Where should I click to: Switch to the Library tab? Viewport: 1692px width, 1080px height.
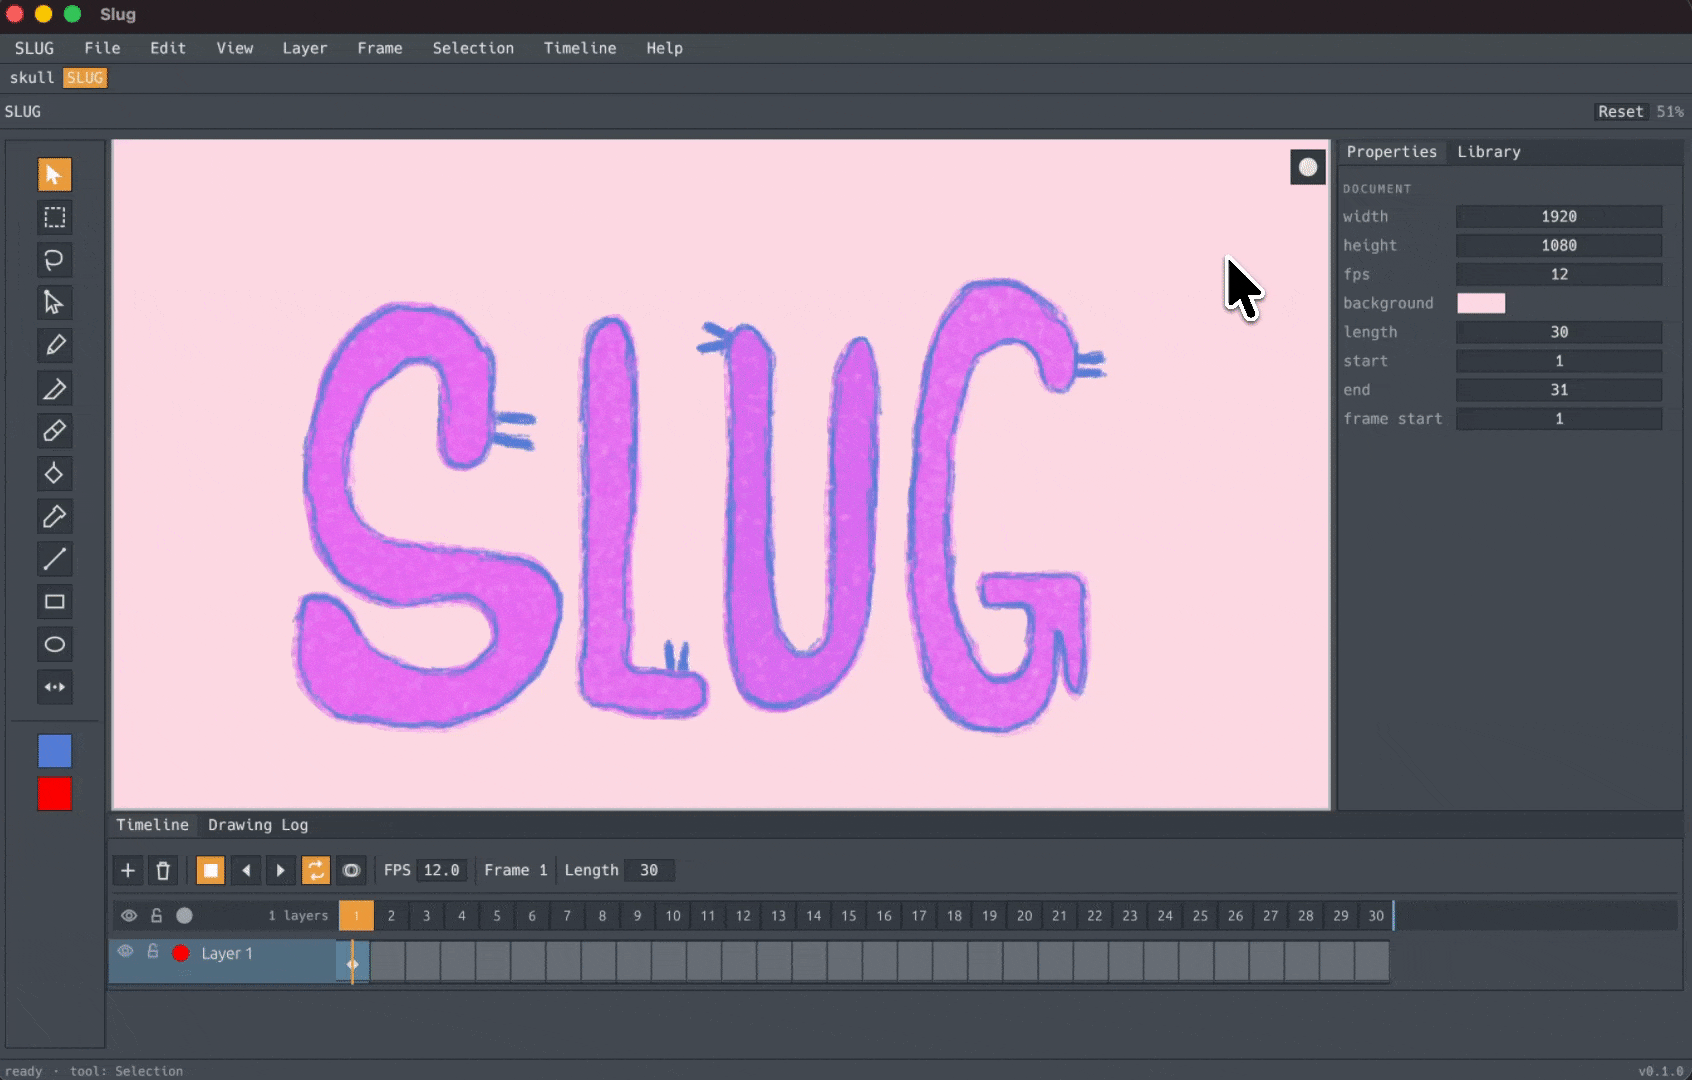tap(1488, 152)
